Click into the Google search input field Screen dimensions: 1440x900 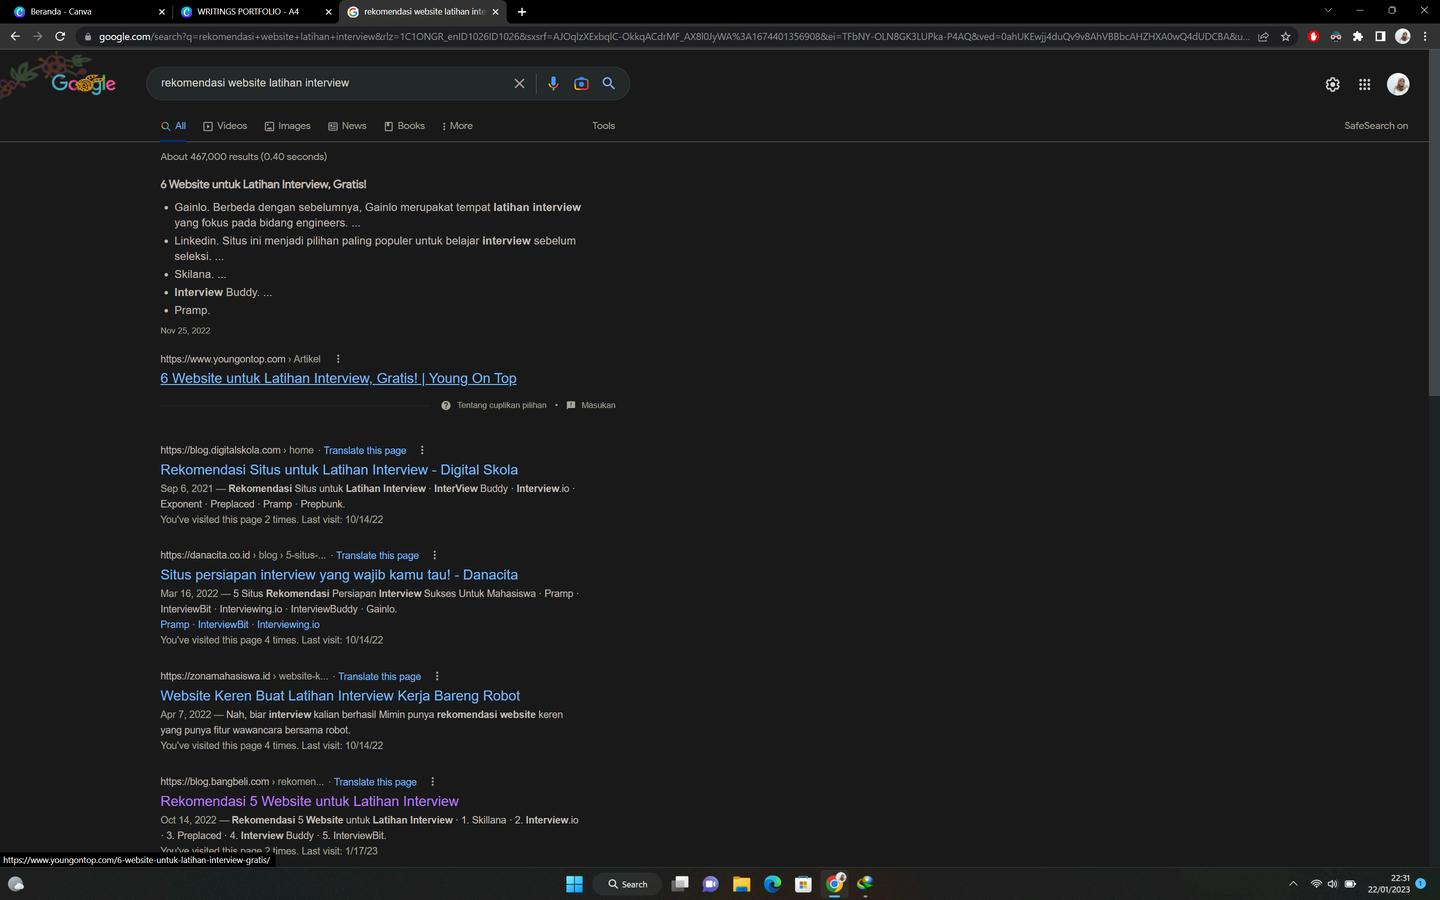pyautogui.click(x=331, y=83)
